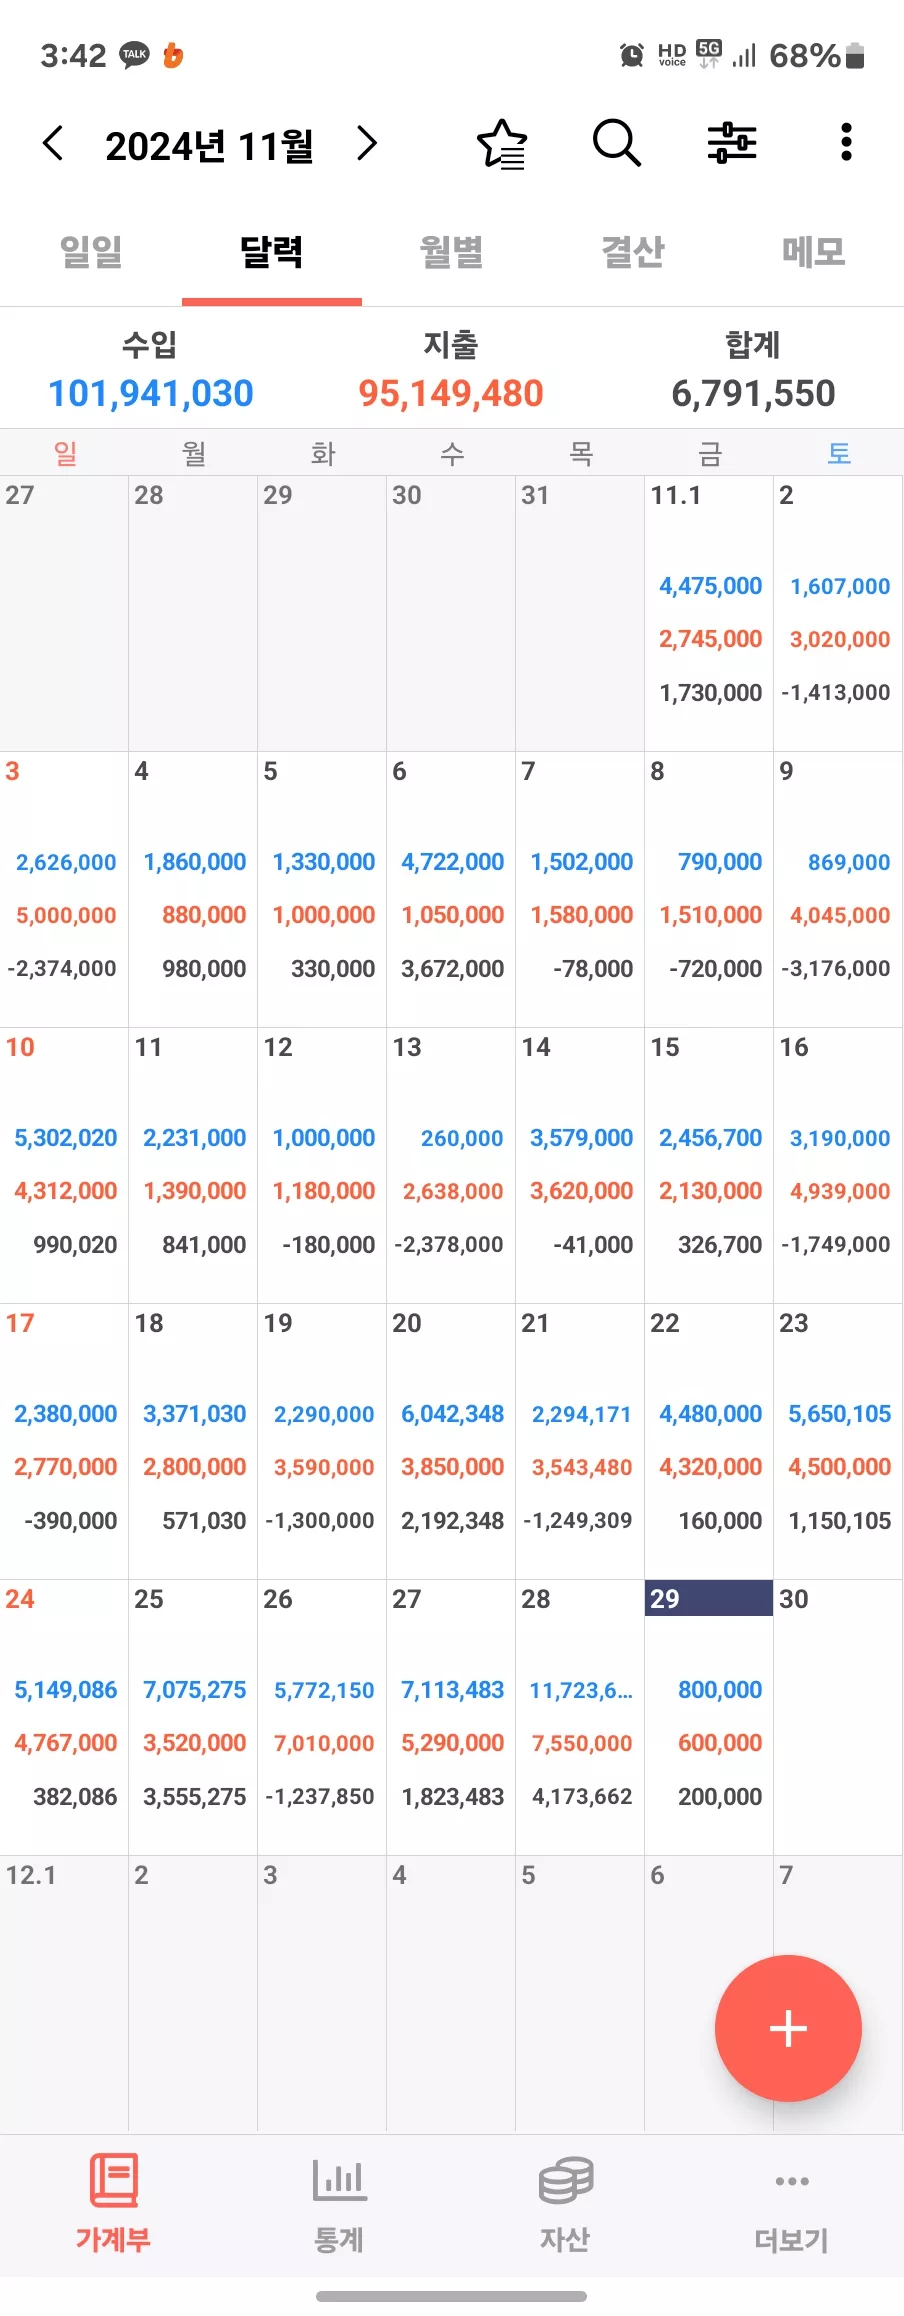
Task: Go to next month arrow
Action: tap(367, 143)
